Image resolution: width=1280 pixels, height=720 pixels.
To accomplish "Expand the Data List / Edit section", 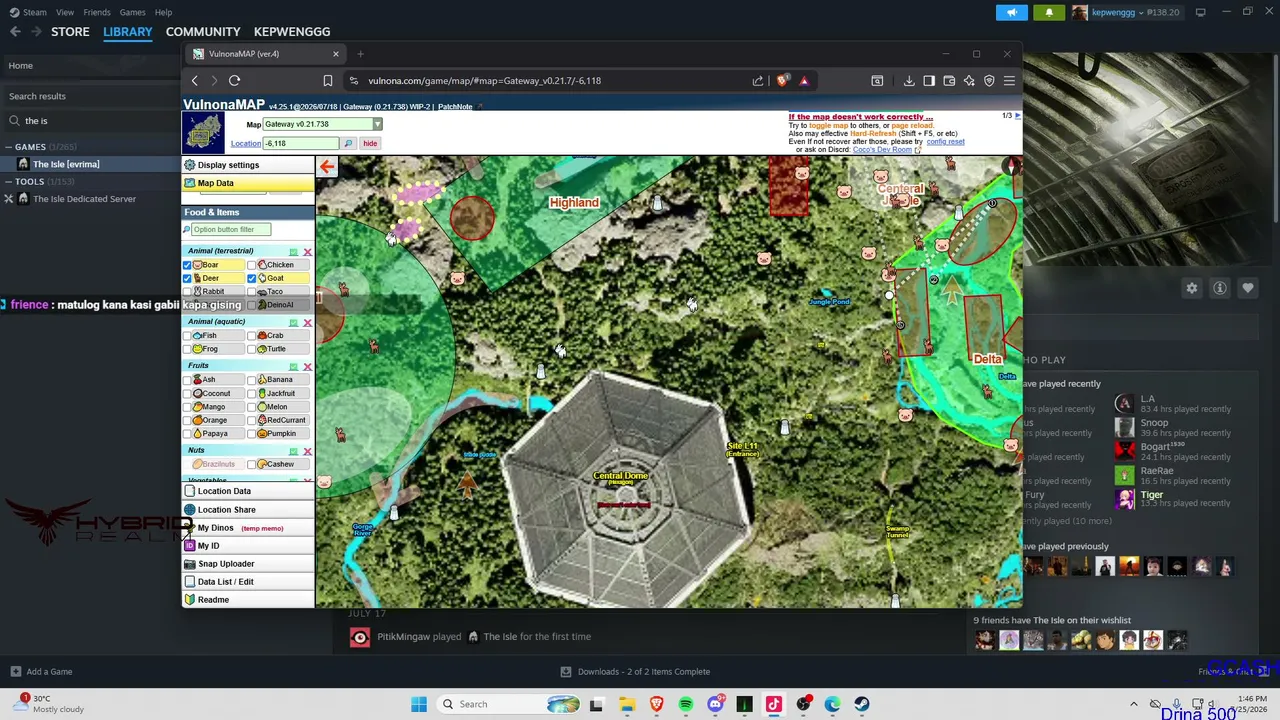I will coord(248,582).
